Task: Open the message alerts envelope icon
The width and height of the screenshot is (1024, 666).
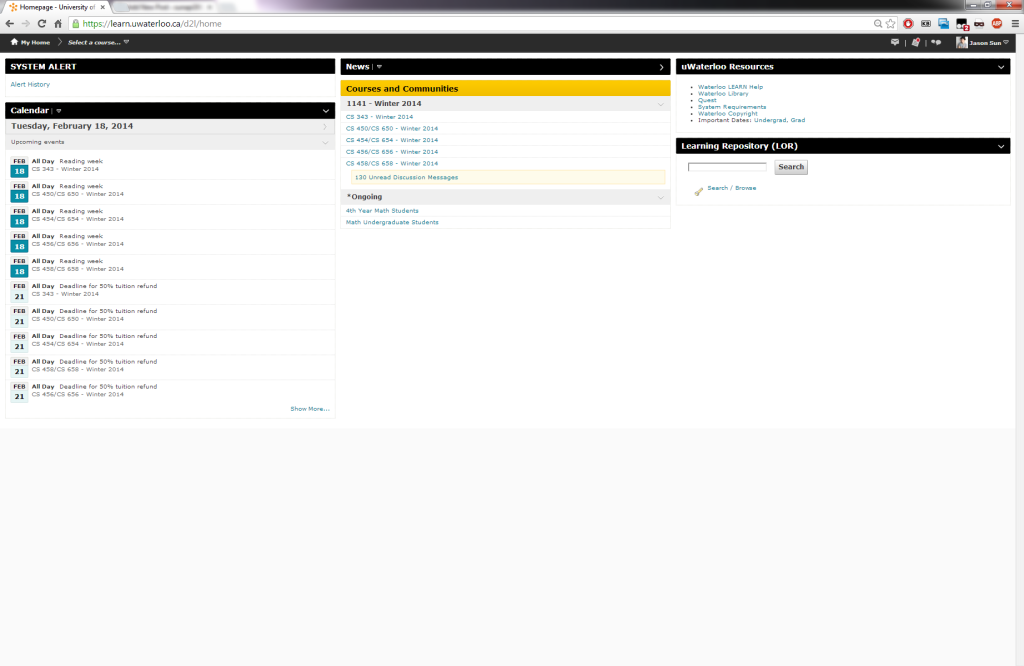Action: click(x=895, y=42)
